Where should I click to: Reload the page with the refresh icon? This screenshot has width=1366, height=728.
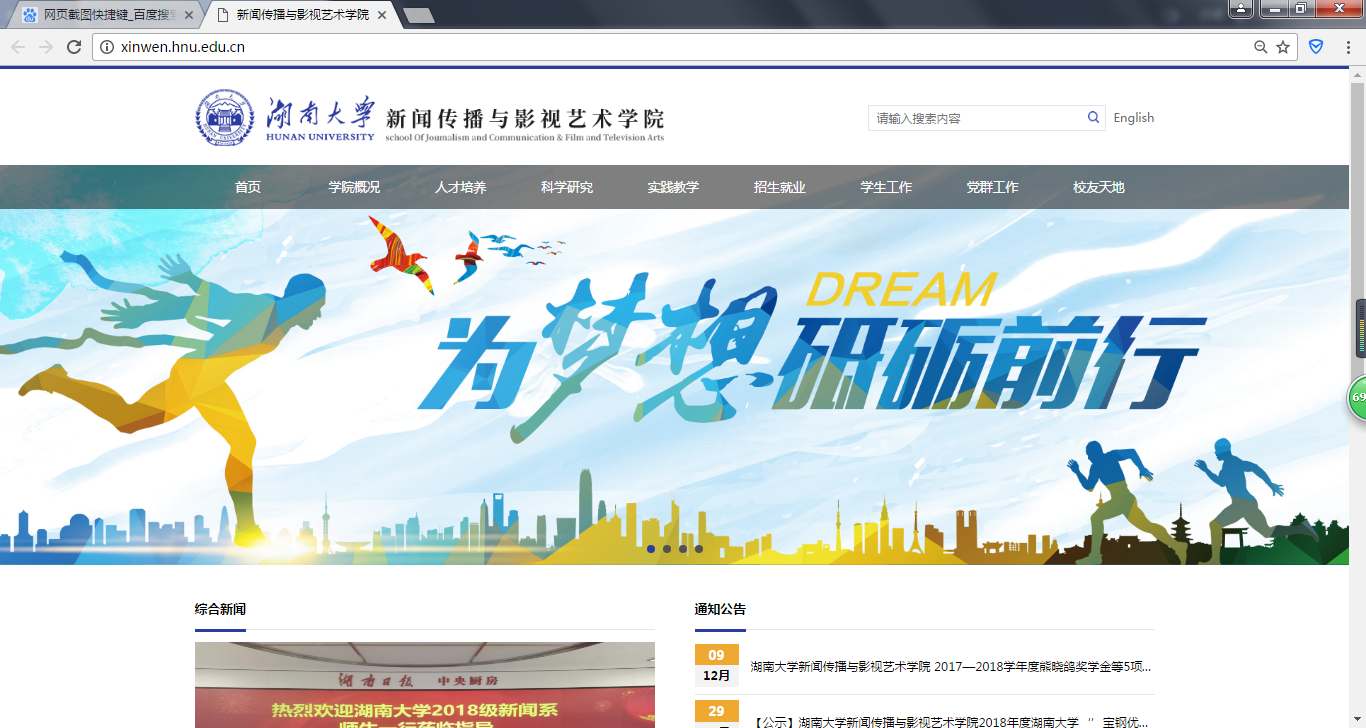tap(73, 47)
